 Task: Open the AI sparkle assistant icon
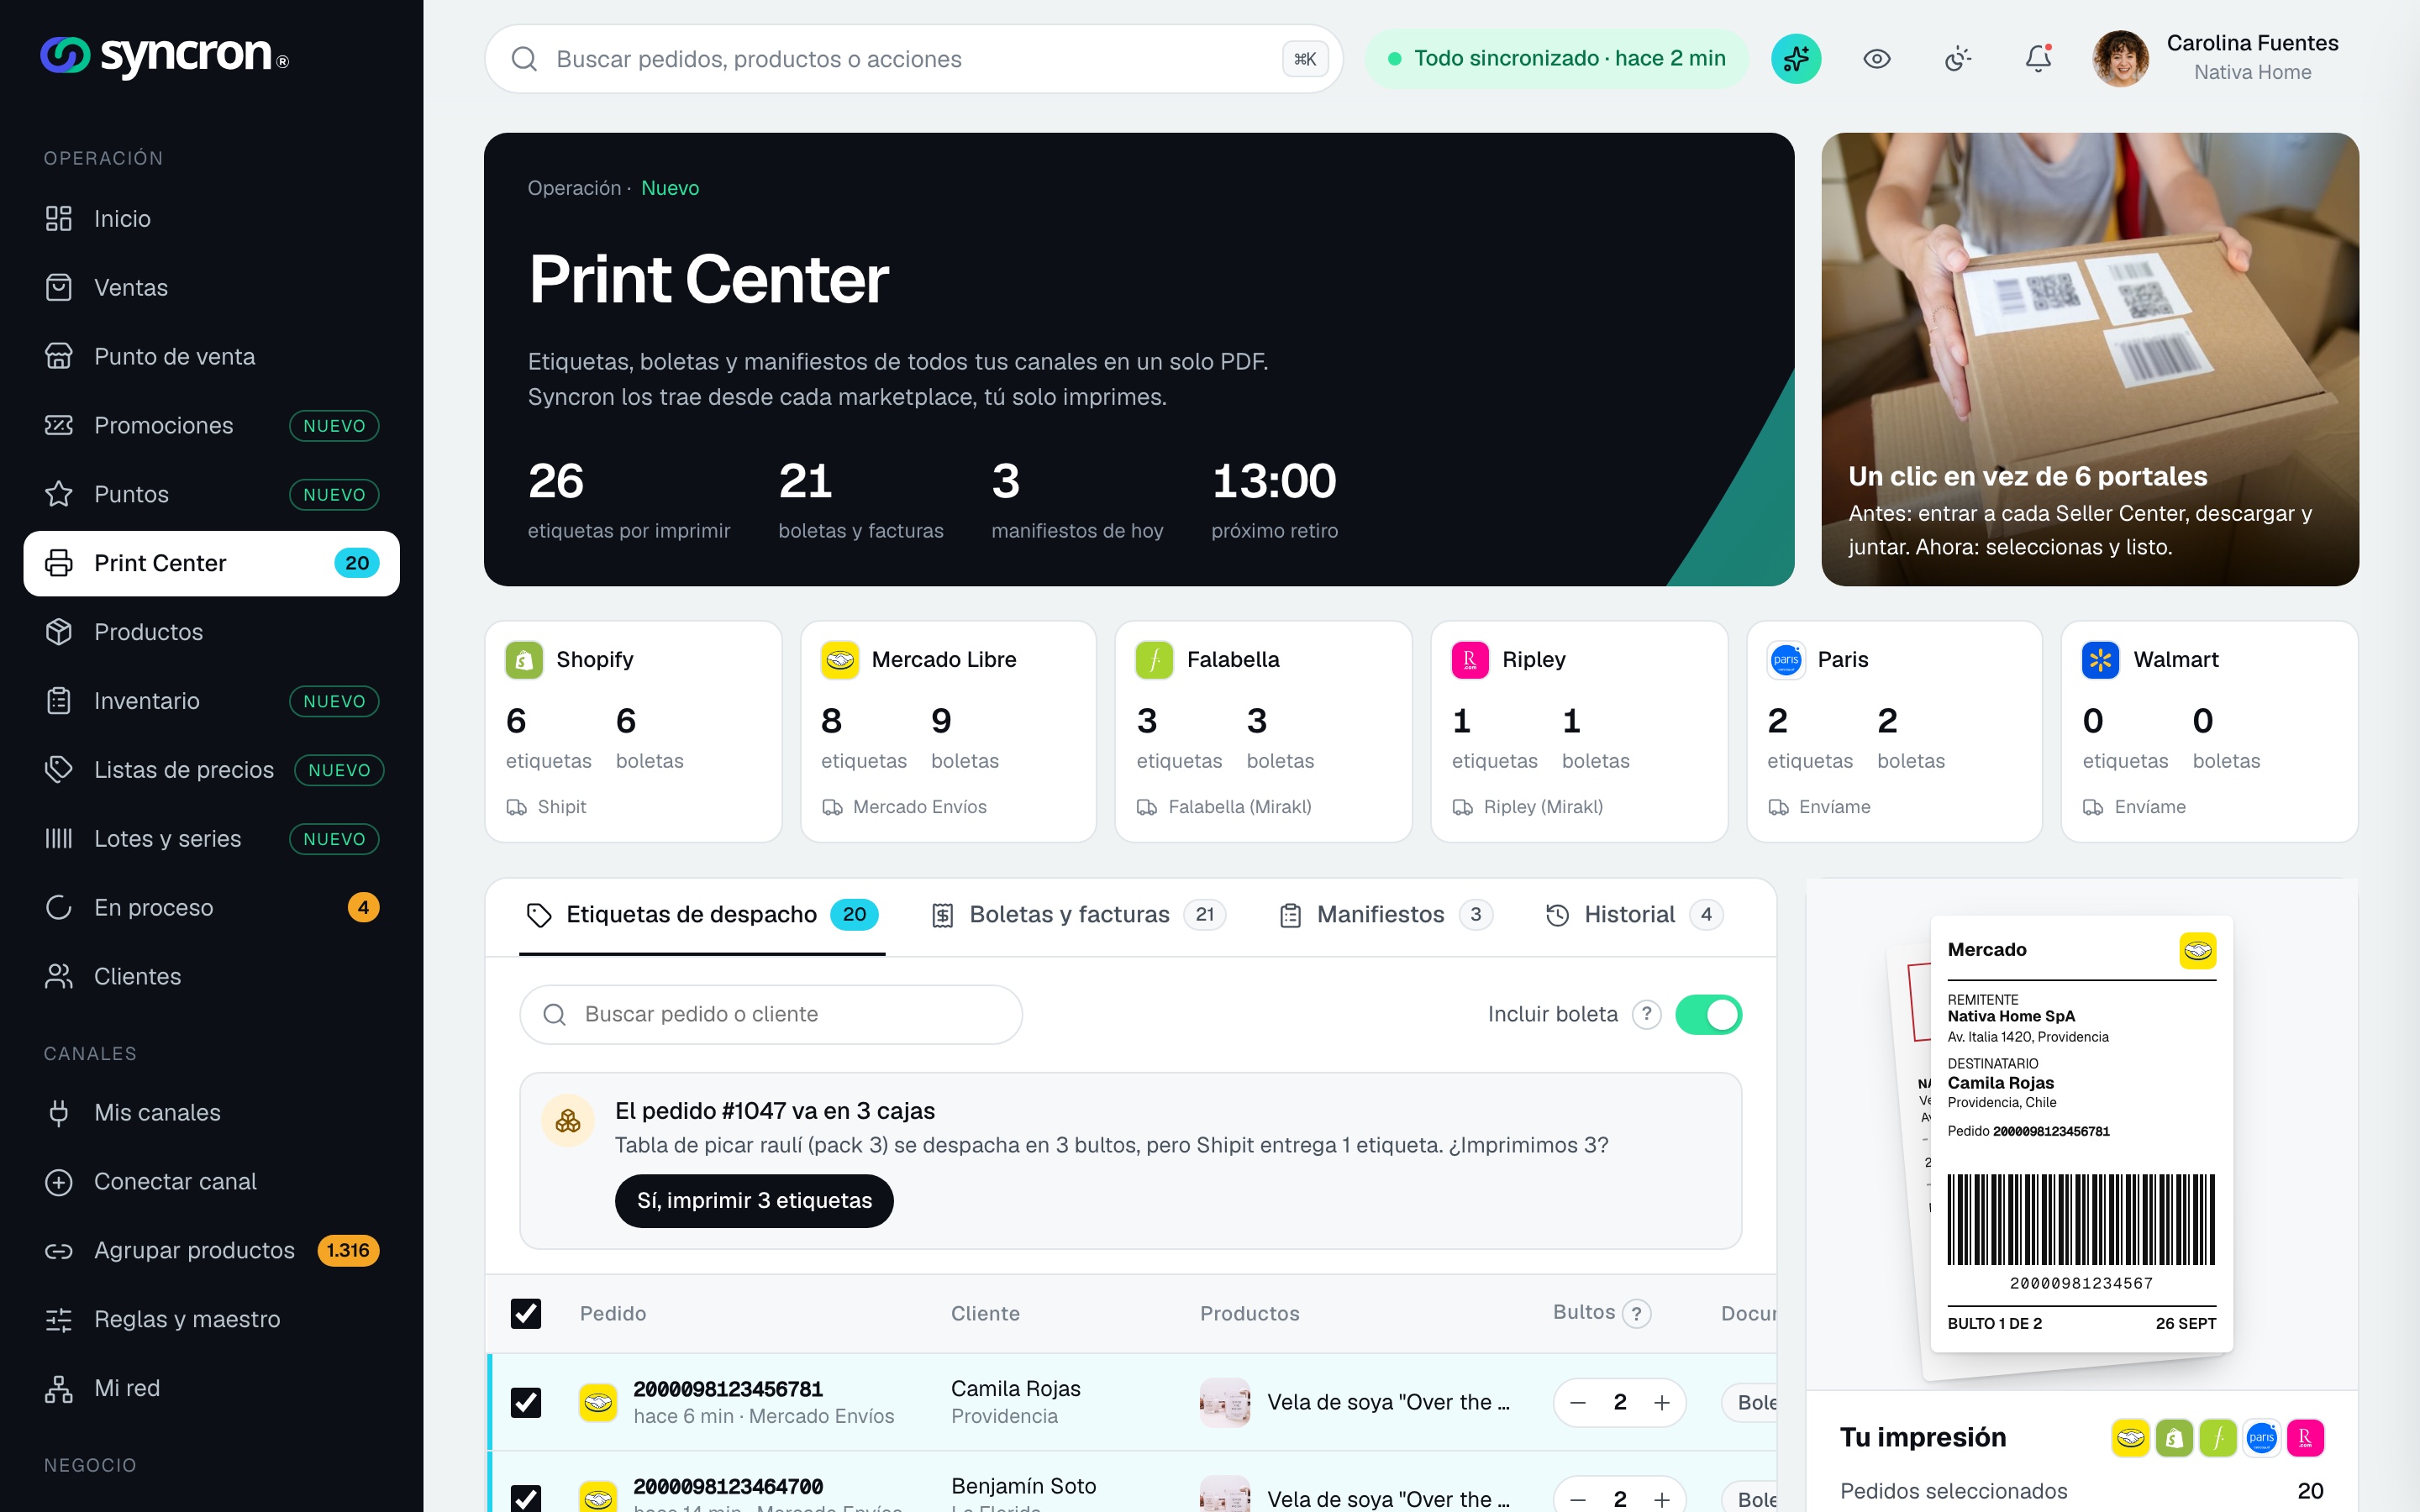tap(1796, 59)
